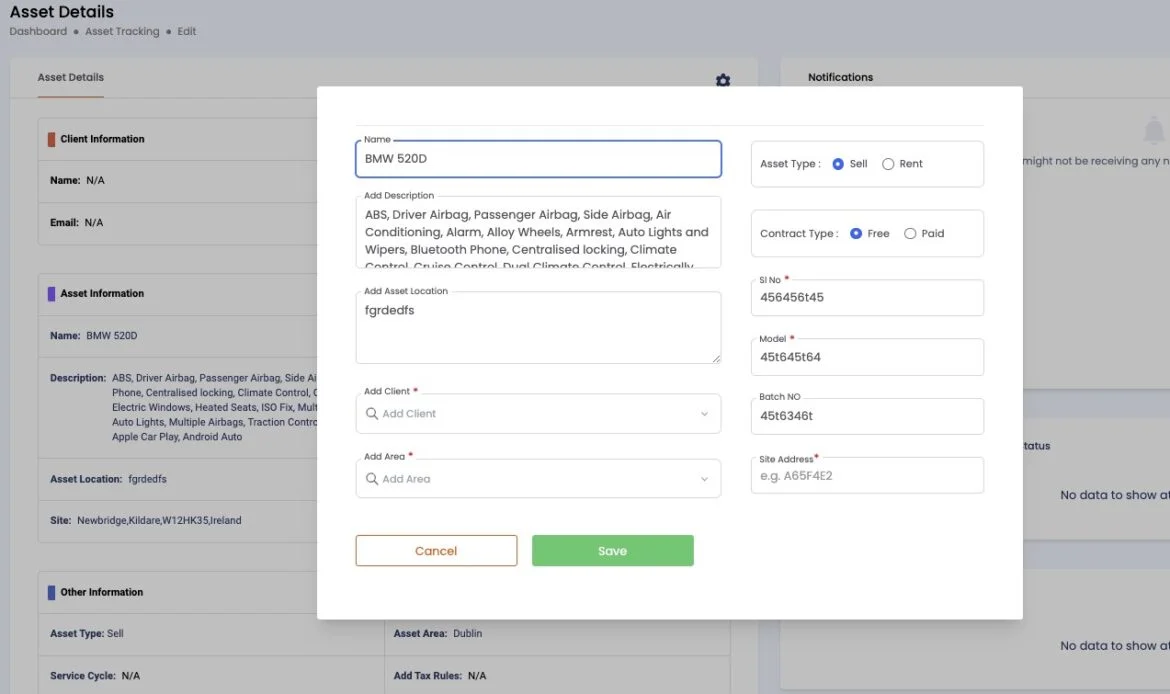Image resolution: width=1170 pixels, height=694 pixels.
Task: Select the Sell asset type
Action: pyautogui.click(x=838, y=164)
